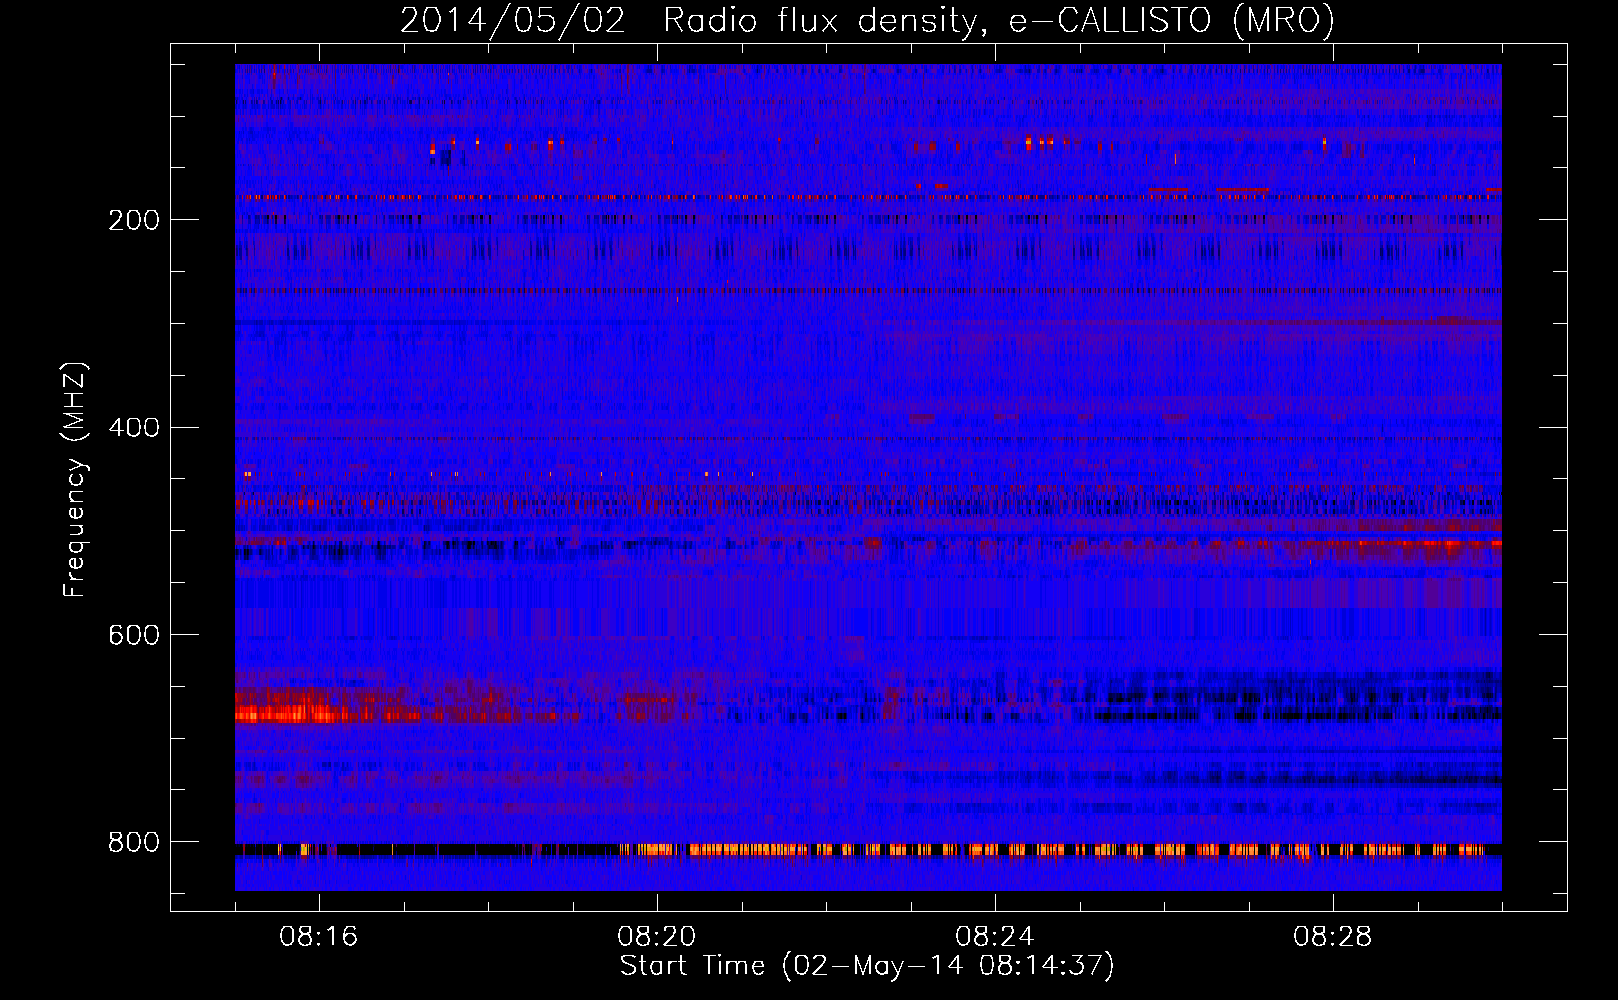Click the 400 frequency tick label

pyautogui.click(x=134, y=428)
